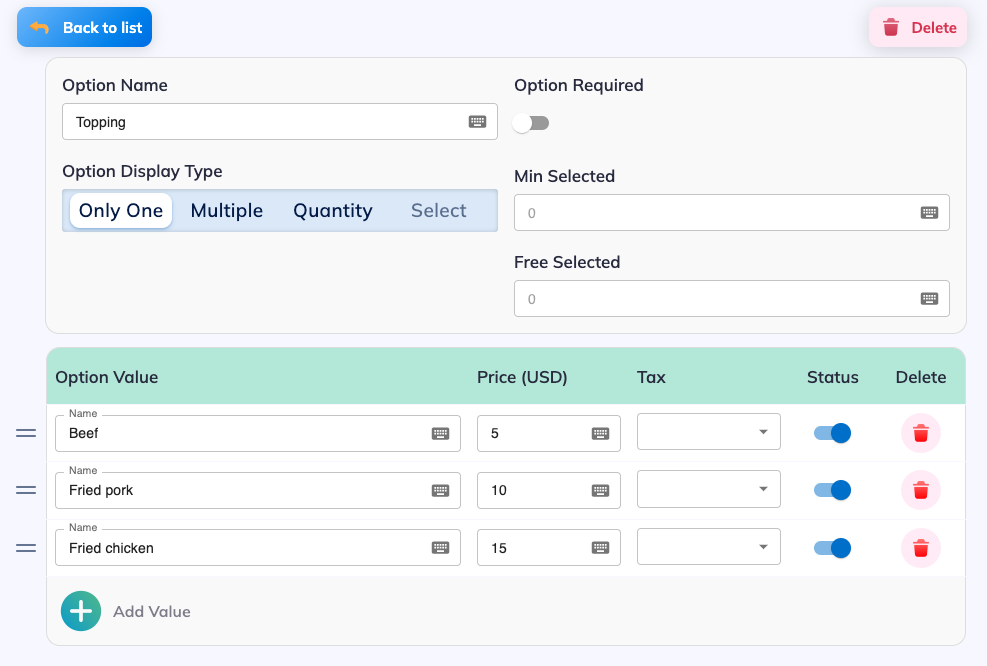Toggle the Option Required switch

point(531,123)
